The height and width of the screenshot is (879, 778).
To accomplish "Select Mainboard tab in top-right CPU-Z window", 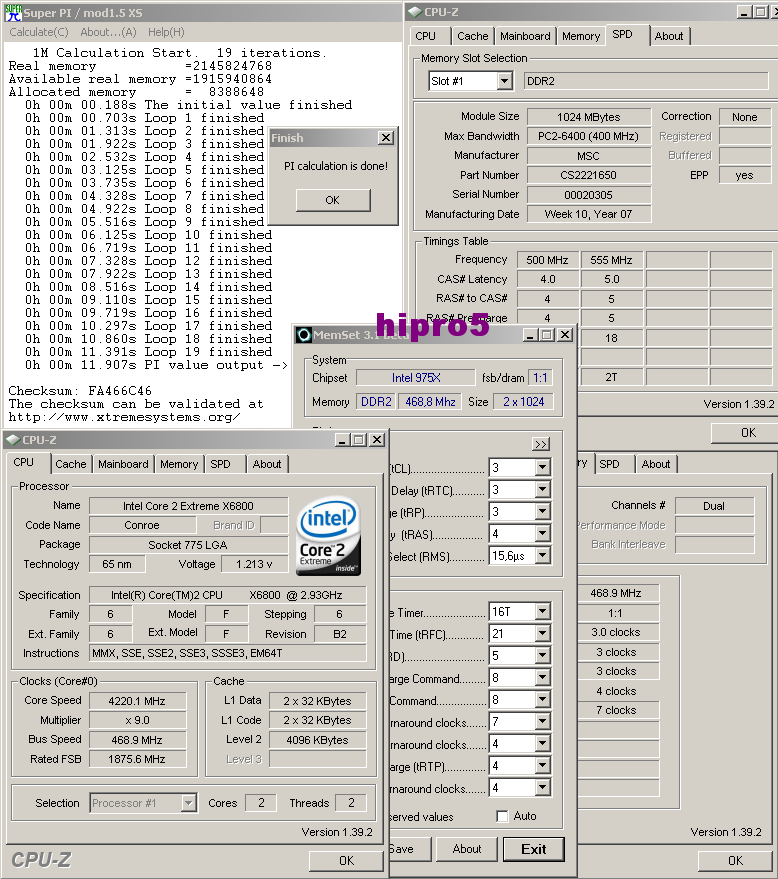I will 525,36.
